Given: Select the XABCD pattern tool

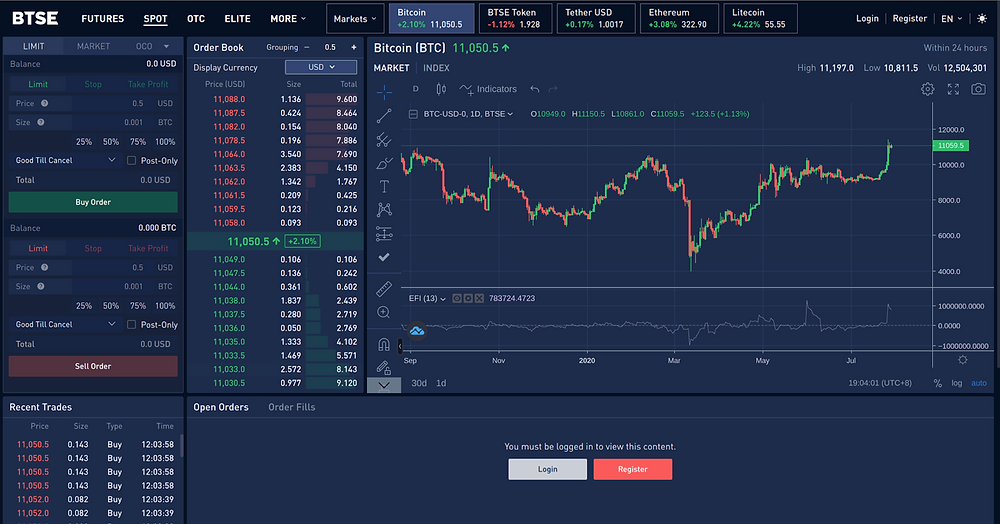Looking at the screenshot, I should [384, 210].
